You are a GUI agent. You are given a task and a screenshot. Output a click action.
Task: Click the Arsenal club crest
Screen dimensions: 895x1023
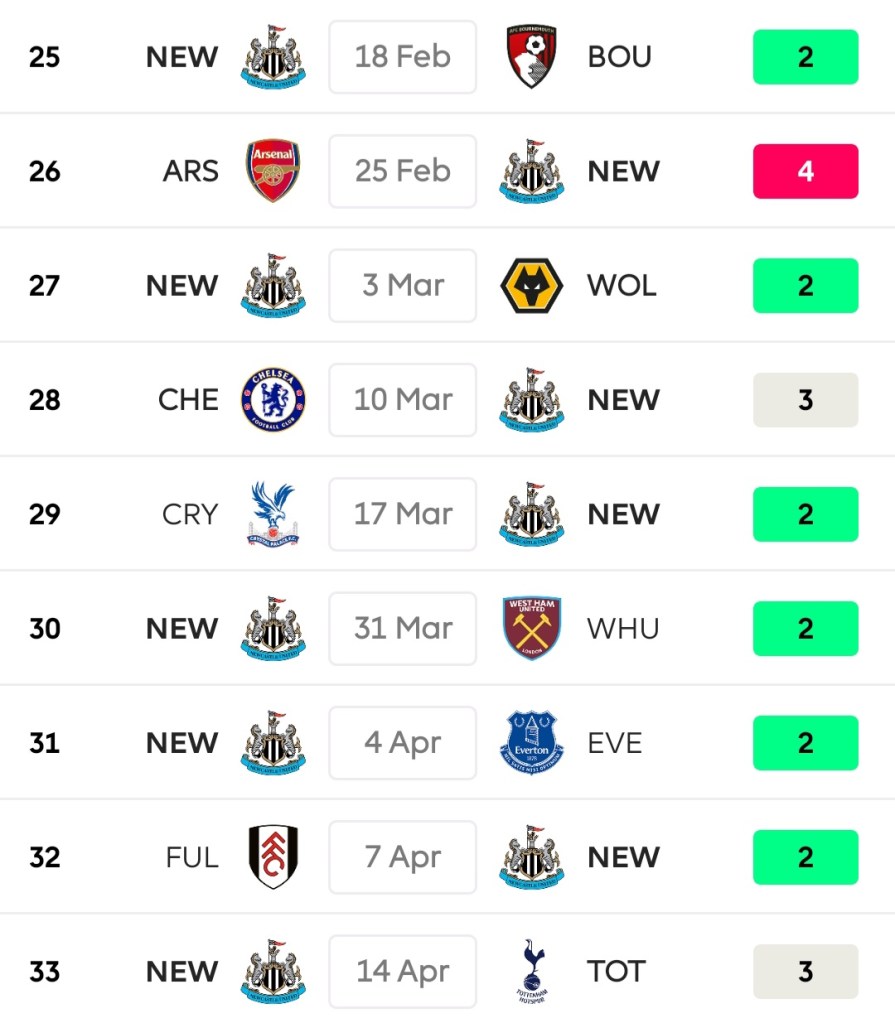tap(273, 171)
